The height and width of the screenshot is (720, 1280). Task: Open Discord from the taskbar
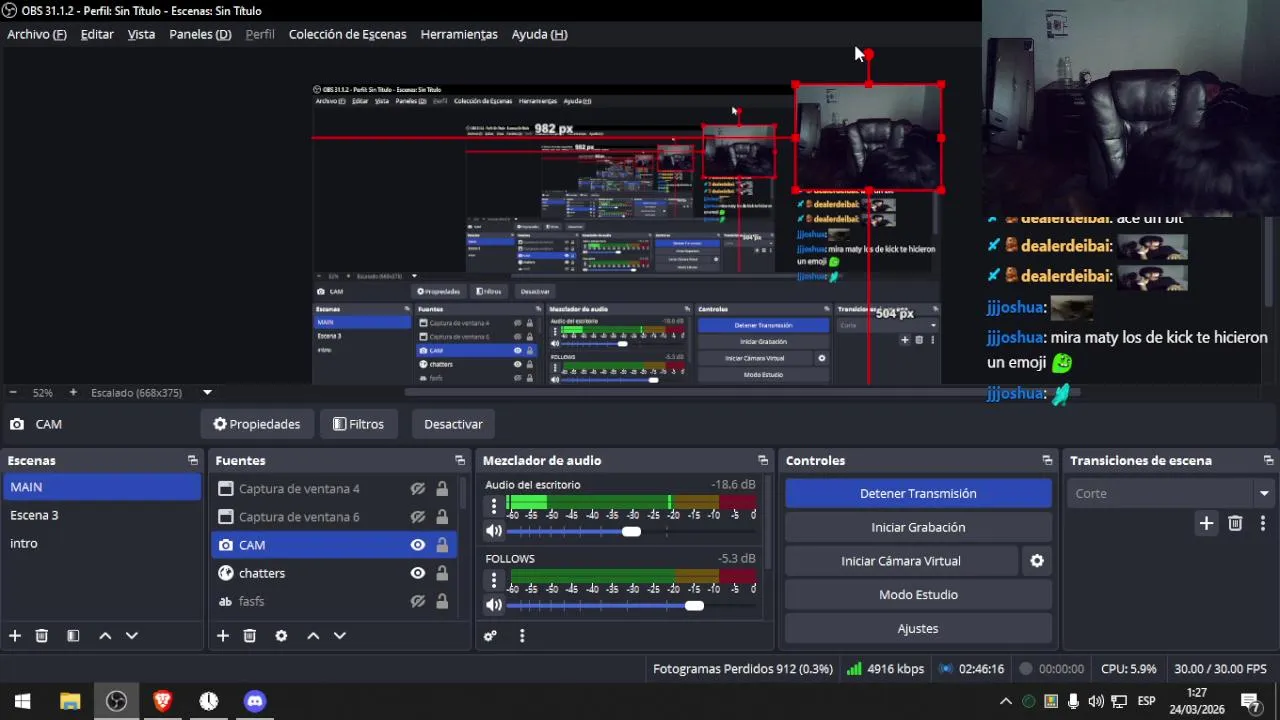(x=255, y=701)
